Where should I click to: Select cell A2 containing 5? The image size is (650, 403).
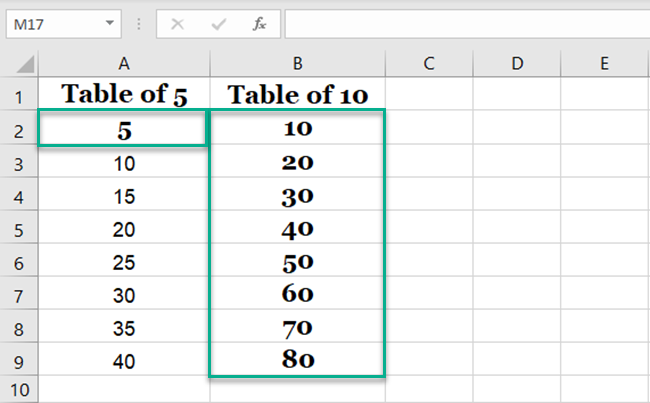[123, 129]
